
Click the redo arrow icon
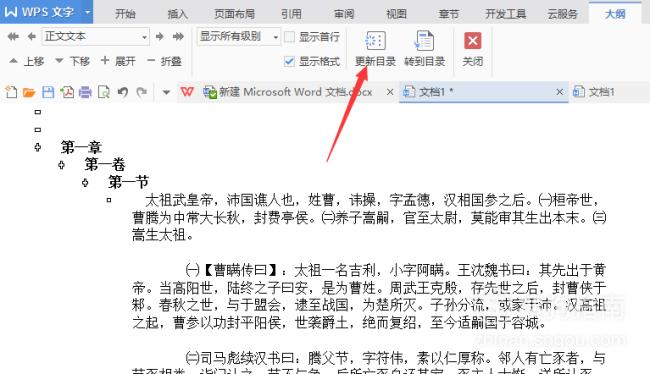coord(141,92)
